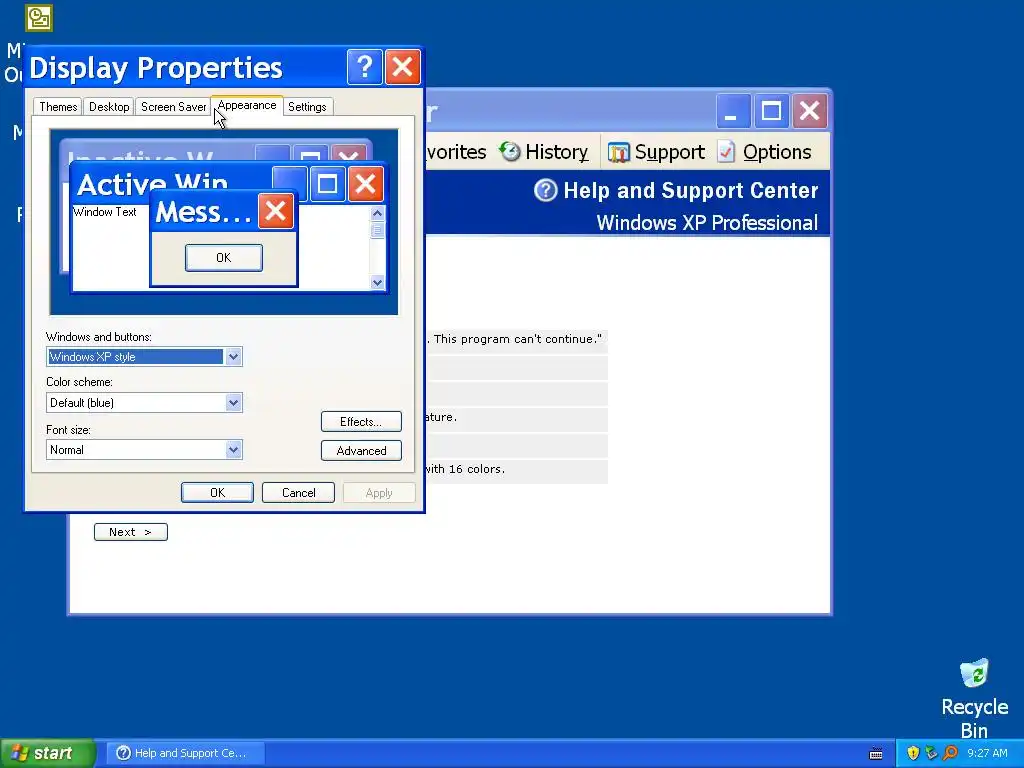Image resolution: width=1024 pixels, height=768 pixels.
Task: Open Advanced appearance settings
Action: point(361,451)
